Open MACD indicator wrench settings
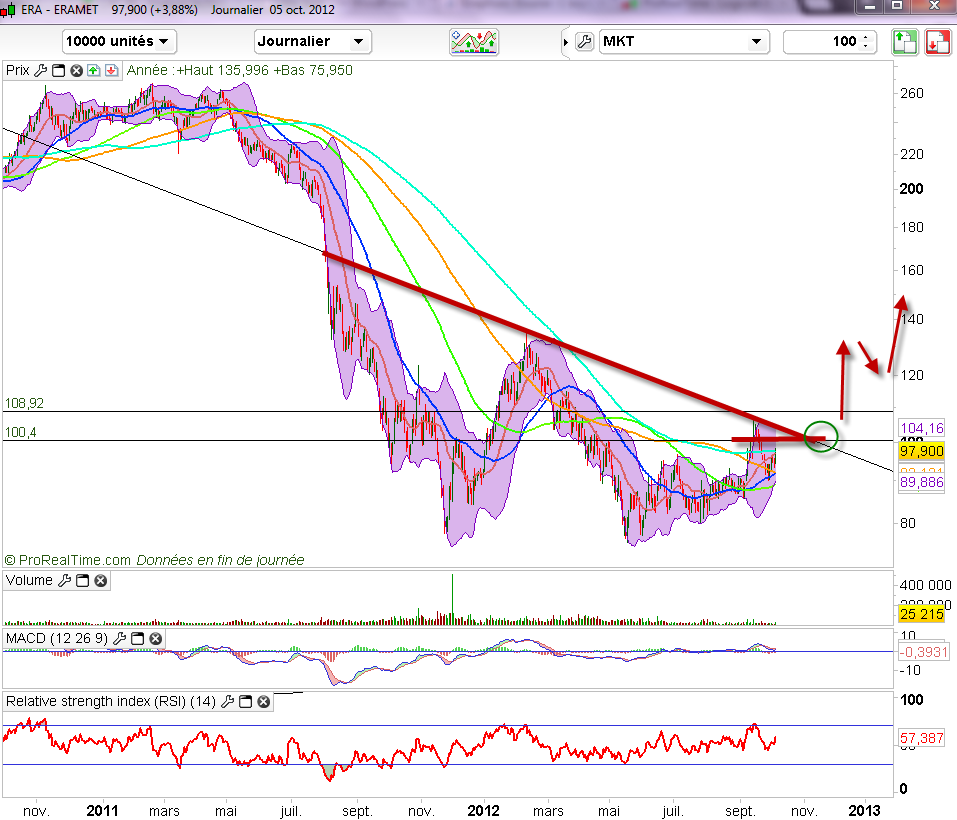 pyautogui.click(x=120, y=638)
